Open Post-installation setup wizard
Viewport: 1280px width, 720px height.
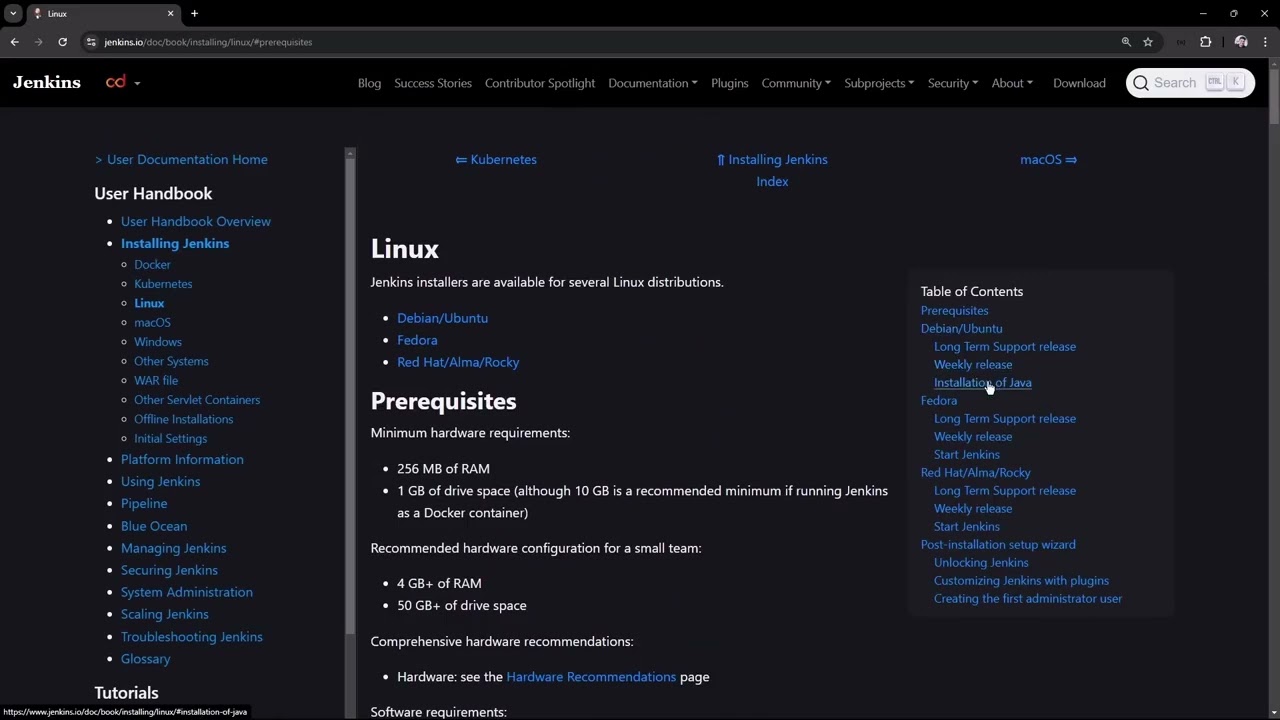(x=998, y=544)
